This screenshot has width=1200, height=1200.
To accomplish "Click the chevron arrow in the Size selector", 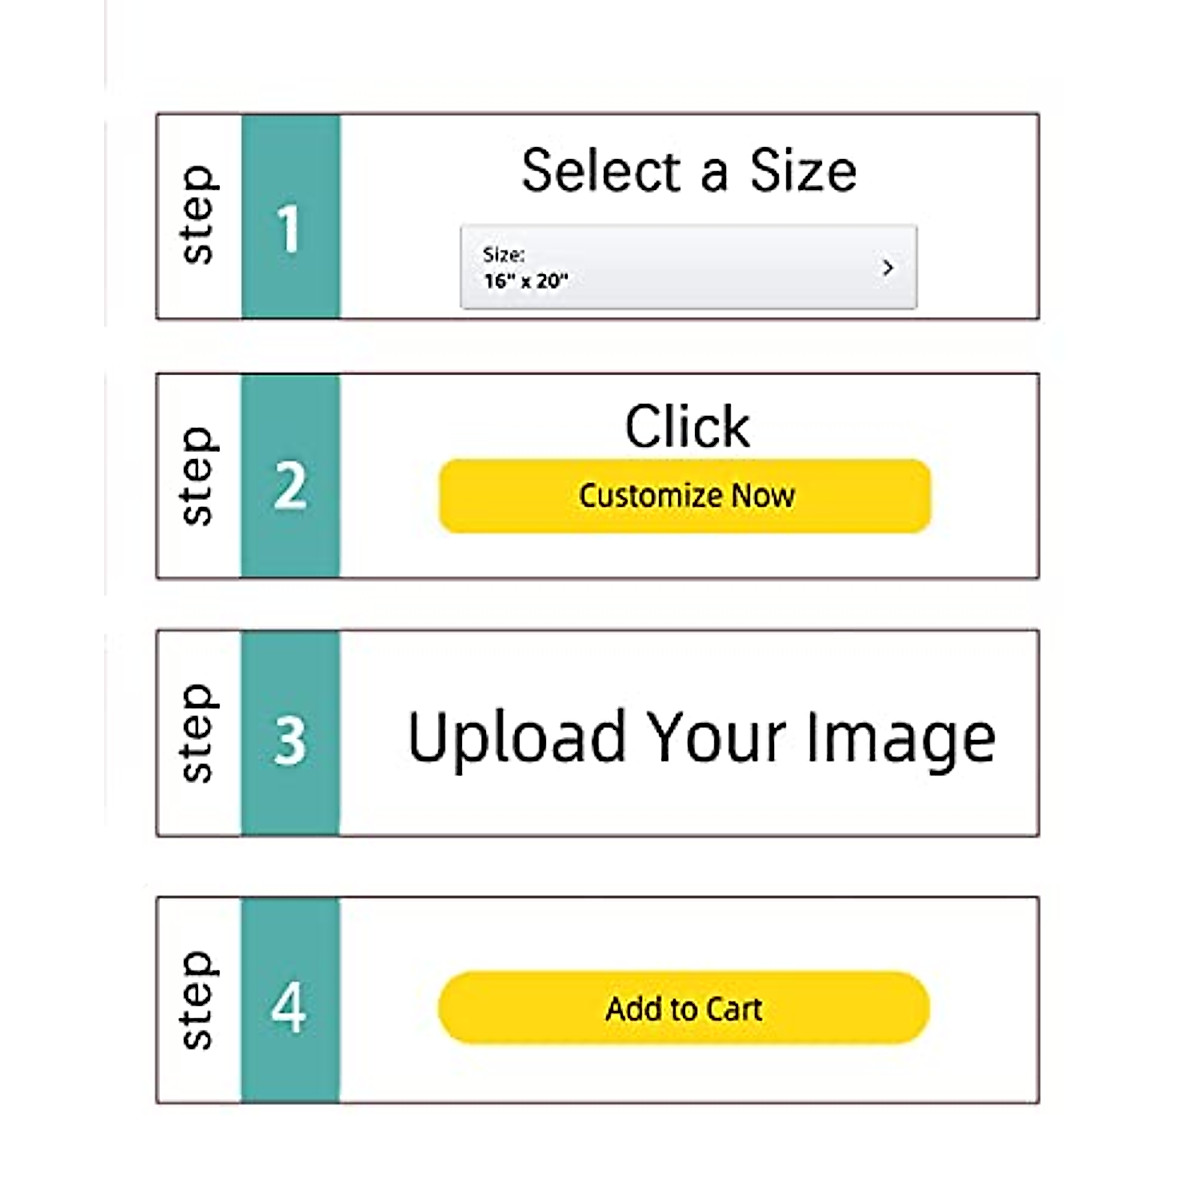I will (887, 267).
